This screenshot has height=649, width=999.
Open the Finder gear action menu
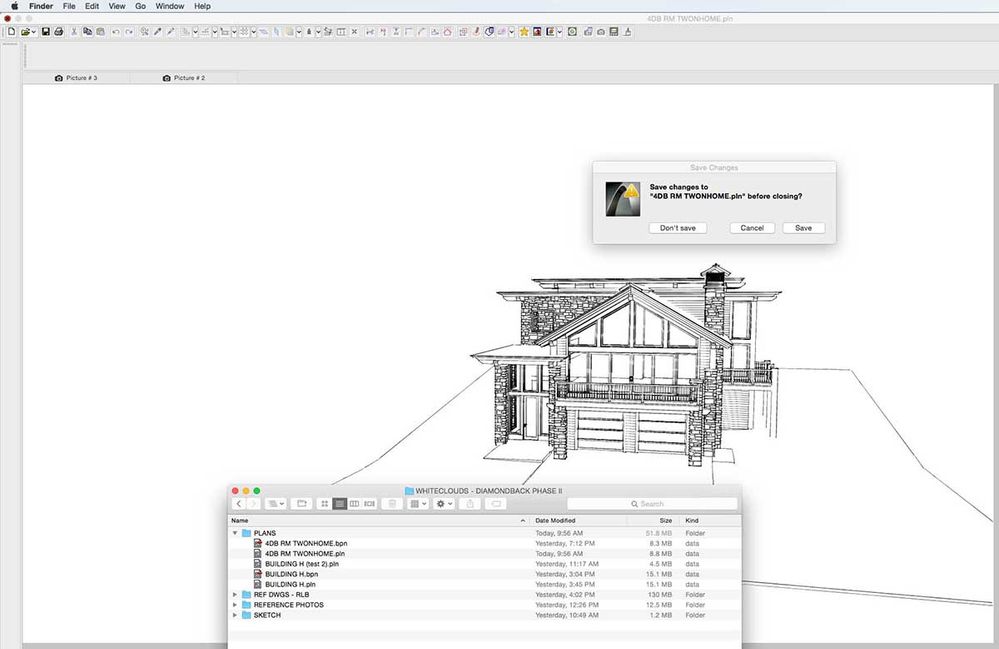pos(440,504)
